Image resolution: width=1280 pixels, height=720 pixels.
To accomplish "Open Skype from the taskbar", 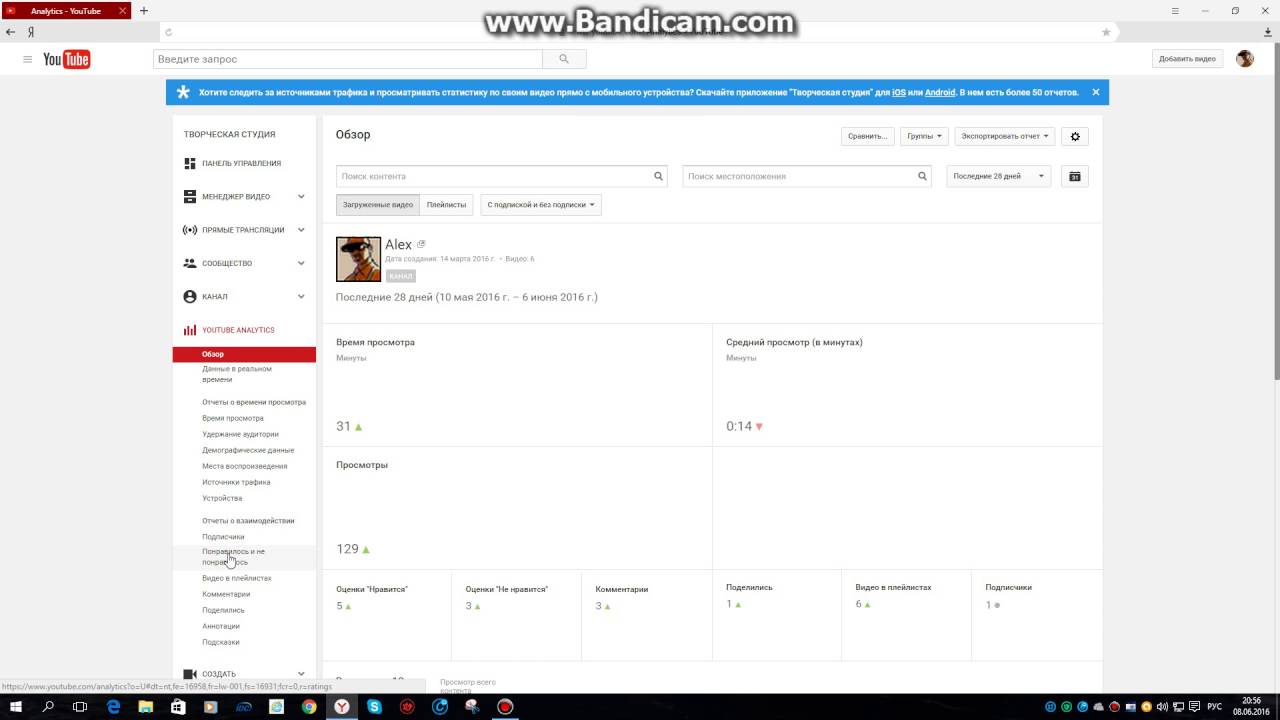I will coord(374,707).
